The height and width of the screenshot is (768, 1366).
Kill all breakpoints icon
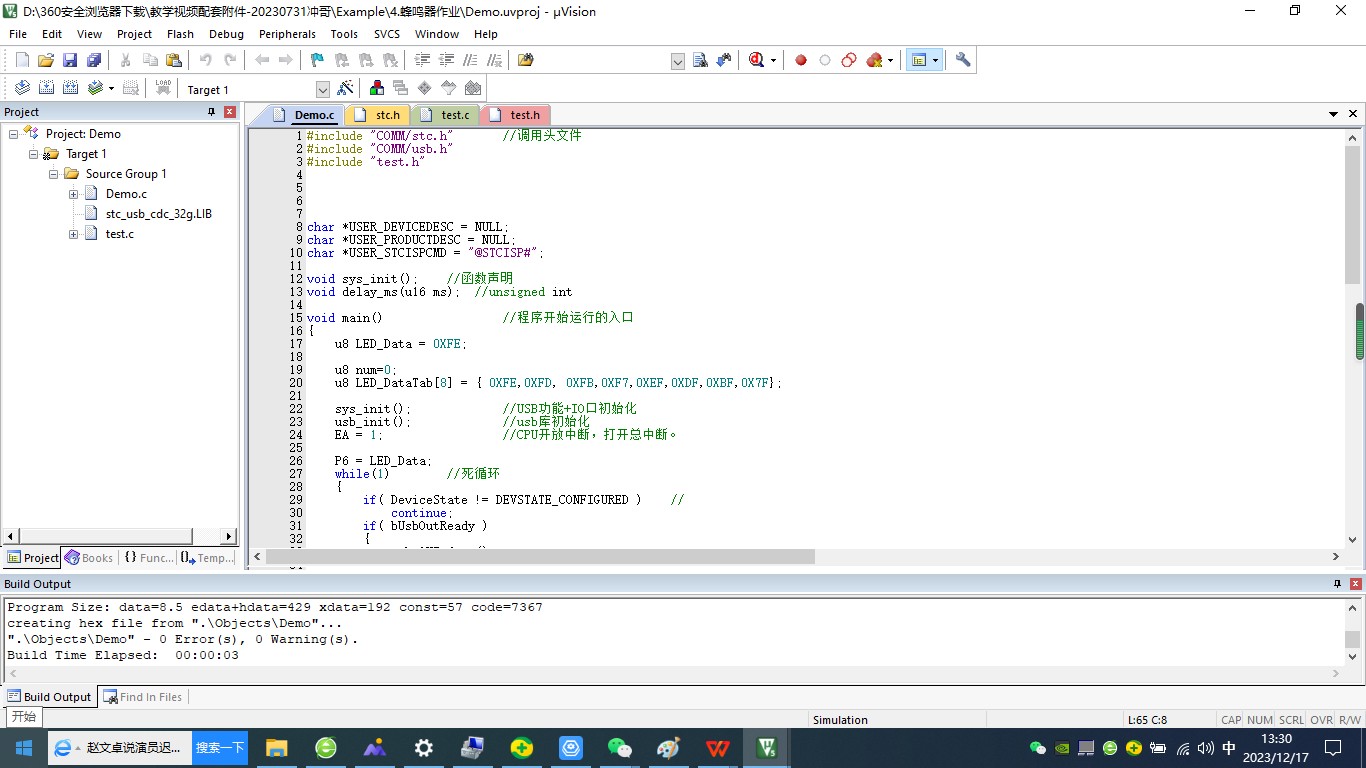click(x=874, y=60)
